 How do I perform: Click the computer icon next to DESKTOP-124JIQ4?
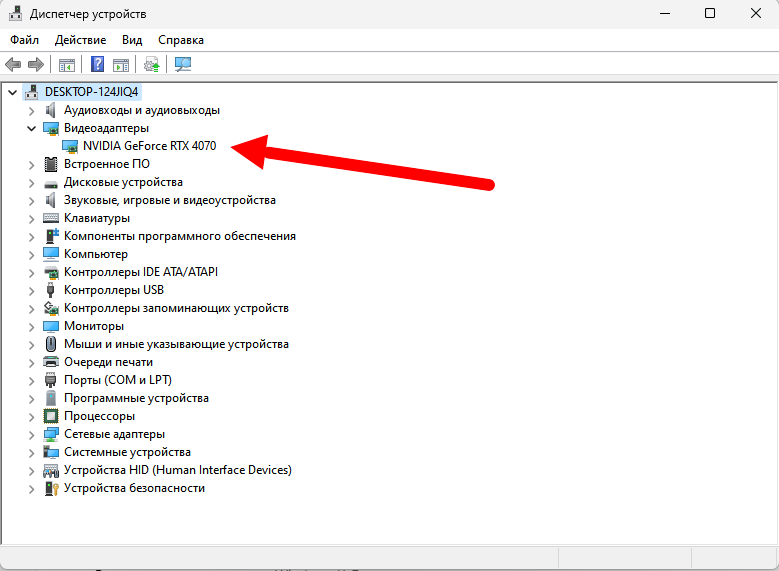(32, 91)
